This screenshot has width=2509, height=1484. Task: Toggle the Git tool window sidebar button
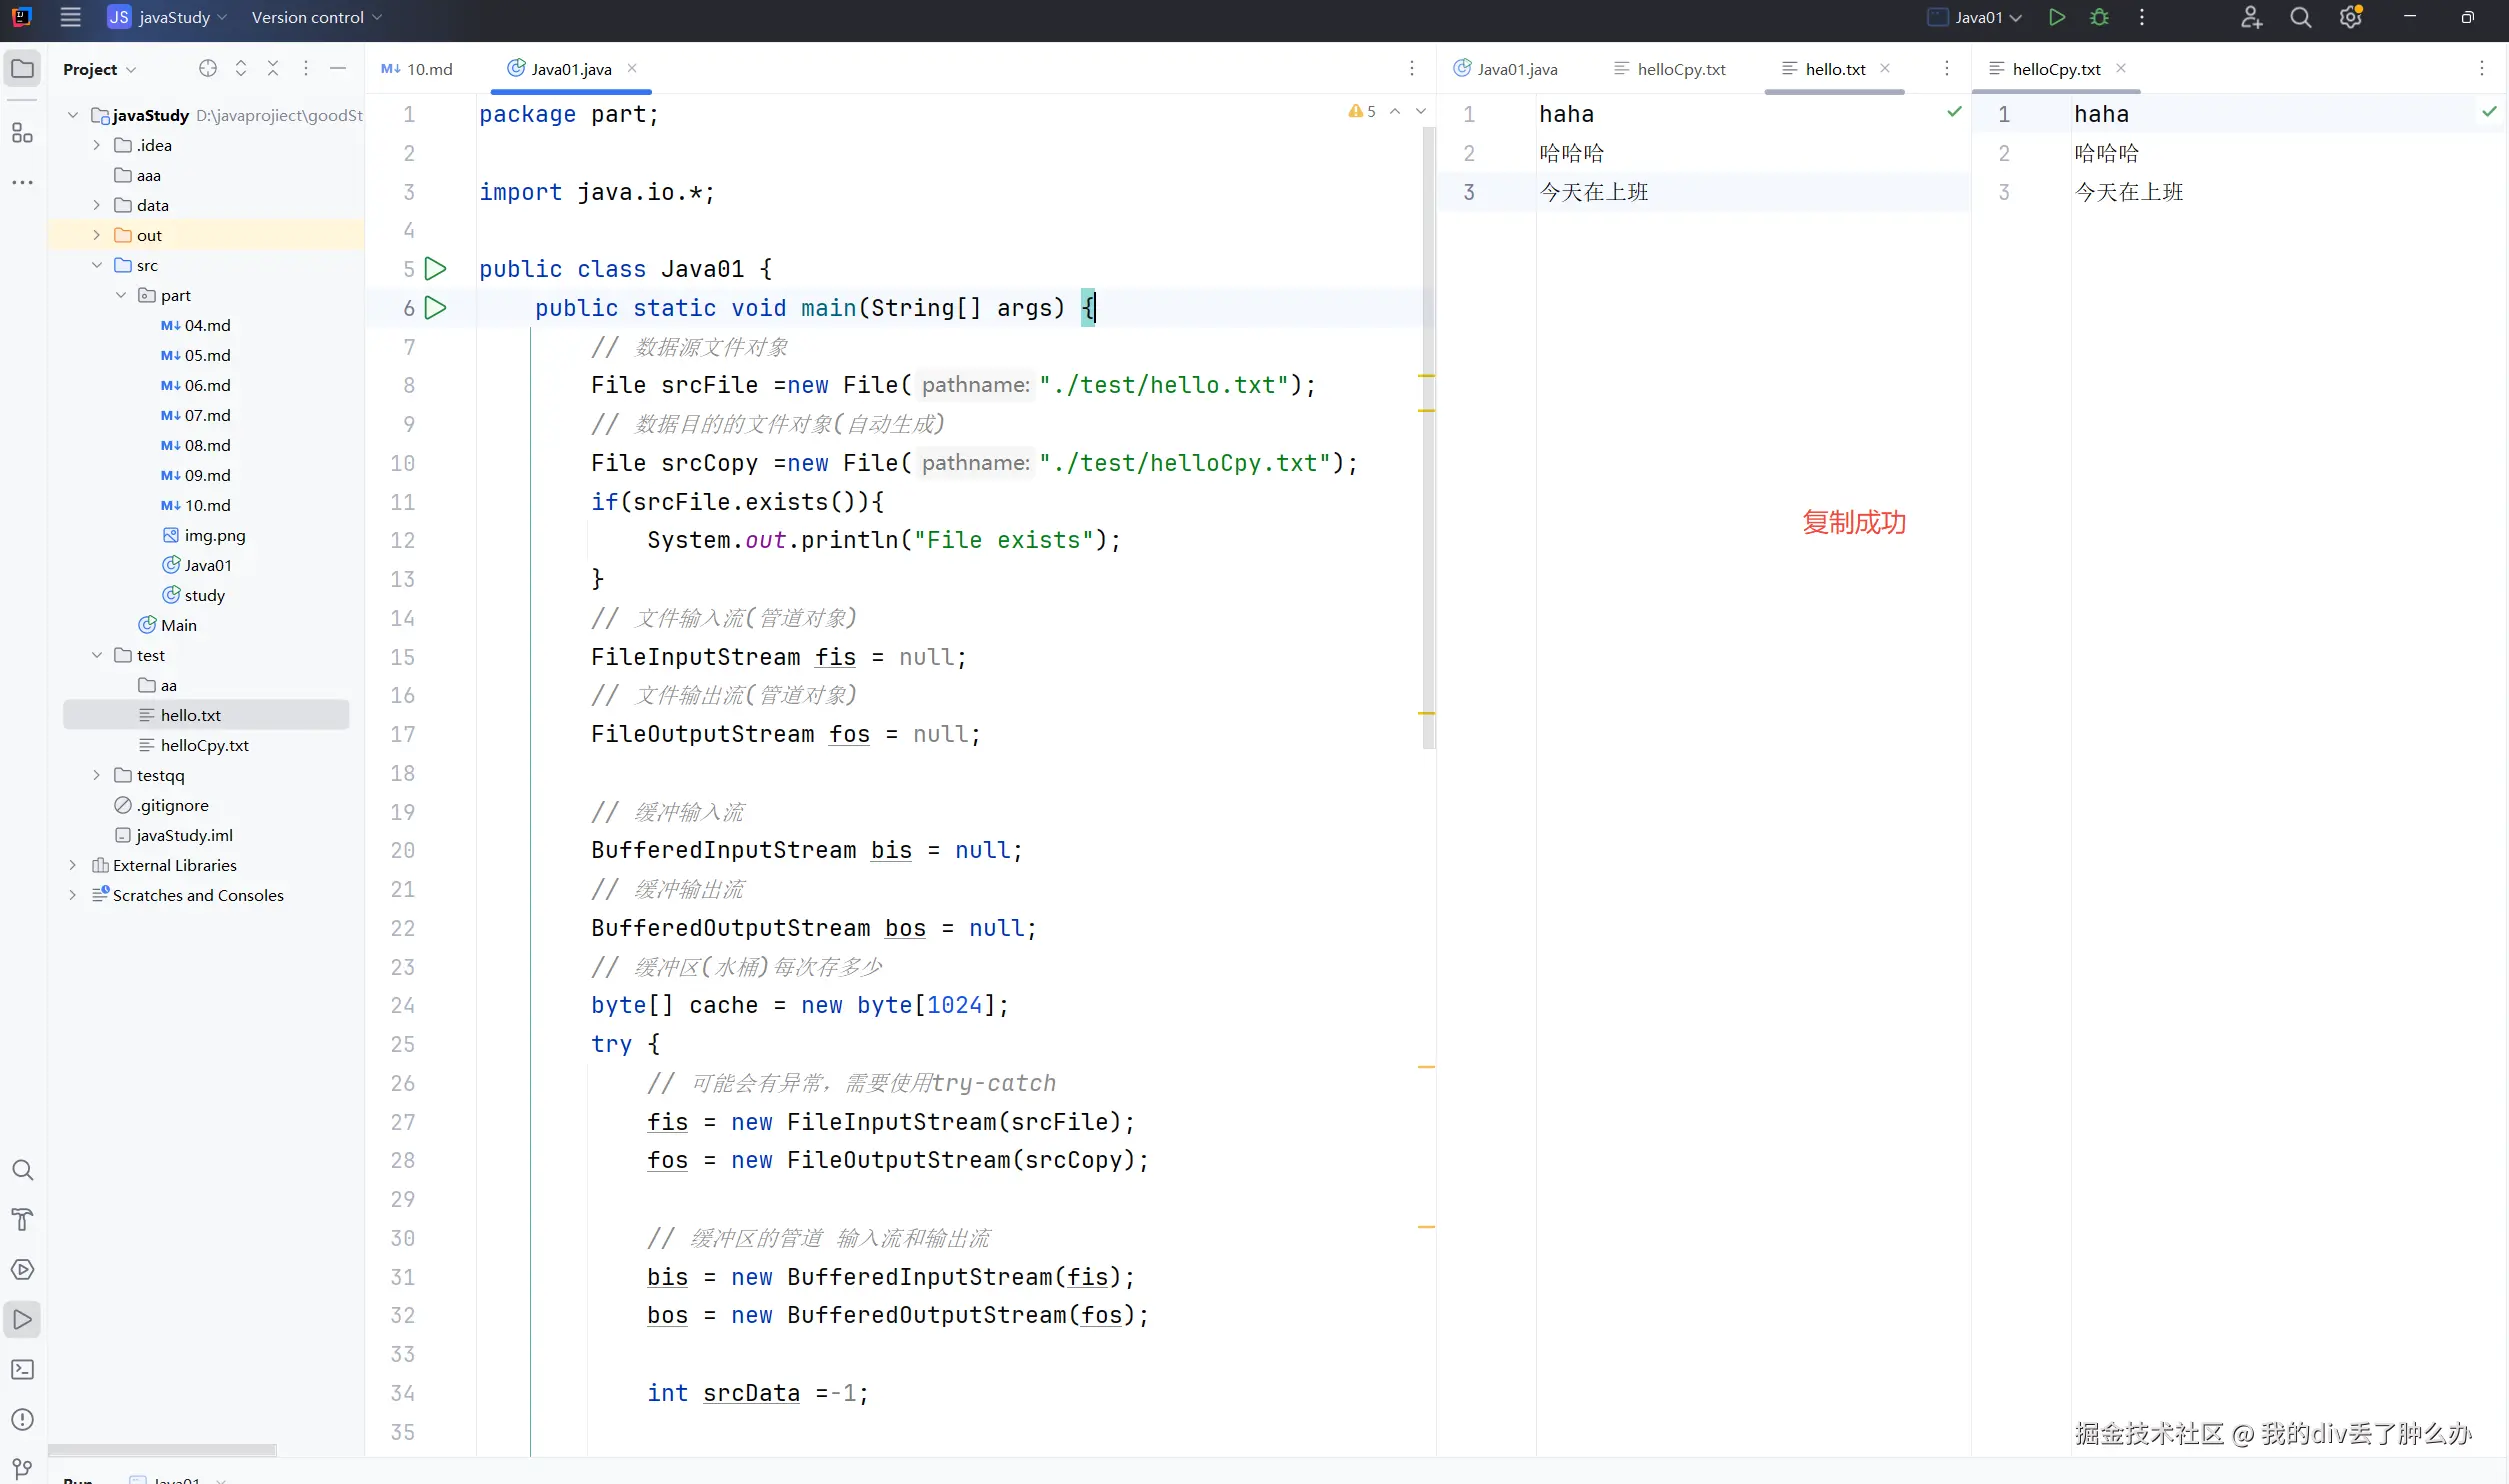(x=22, y=1468)
